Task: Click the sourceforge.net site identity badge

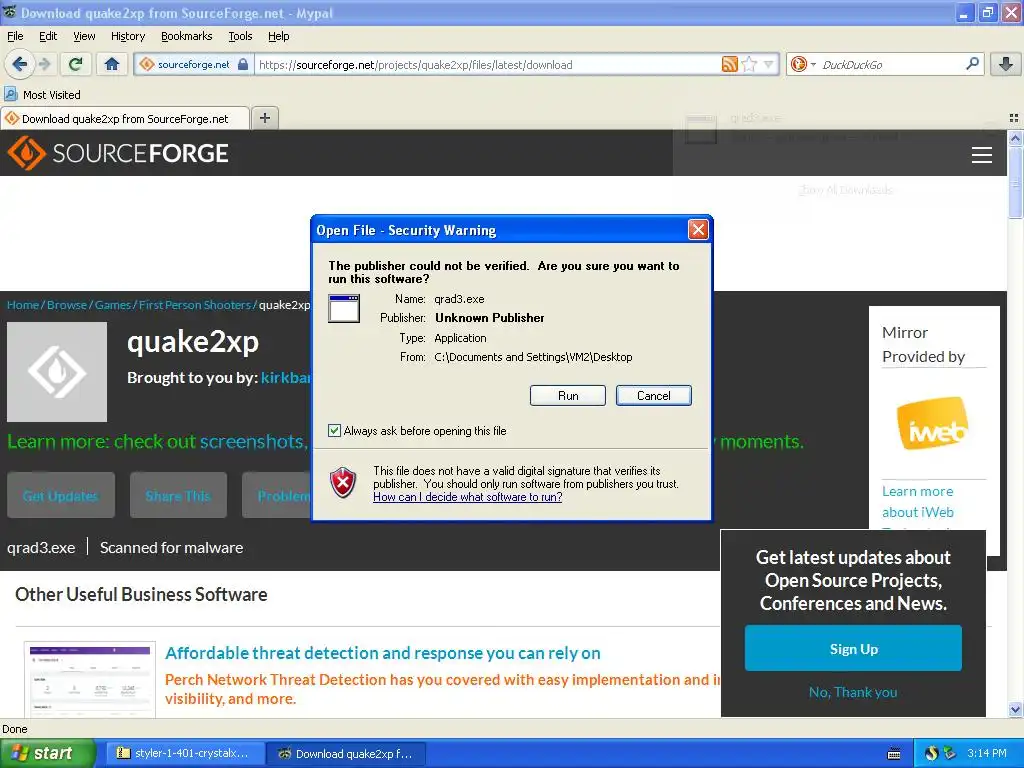Action: coord(193,65)
